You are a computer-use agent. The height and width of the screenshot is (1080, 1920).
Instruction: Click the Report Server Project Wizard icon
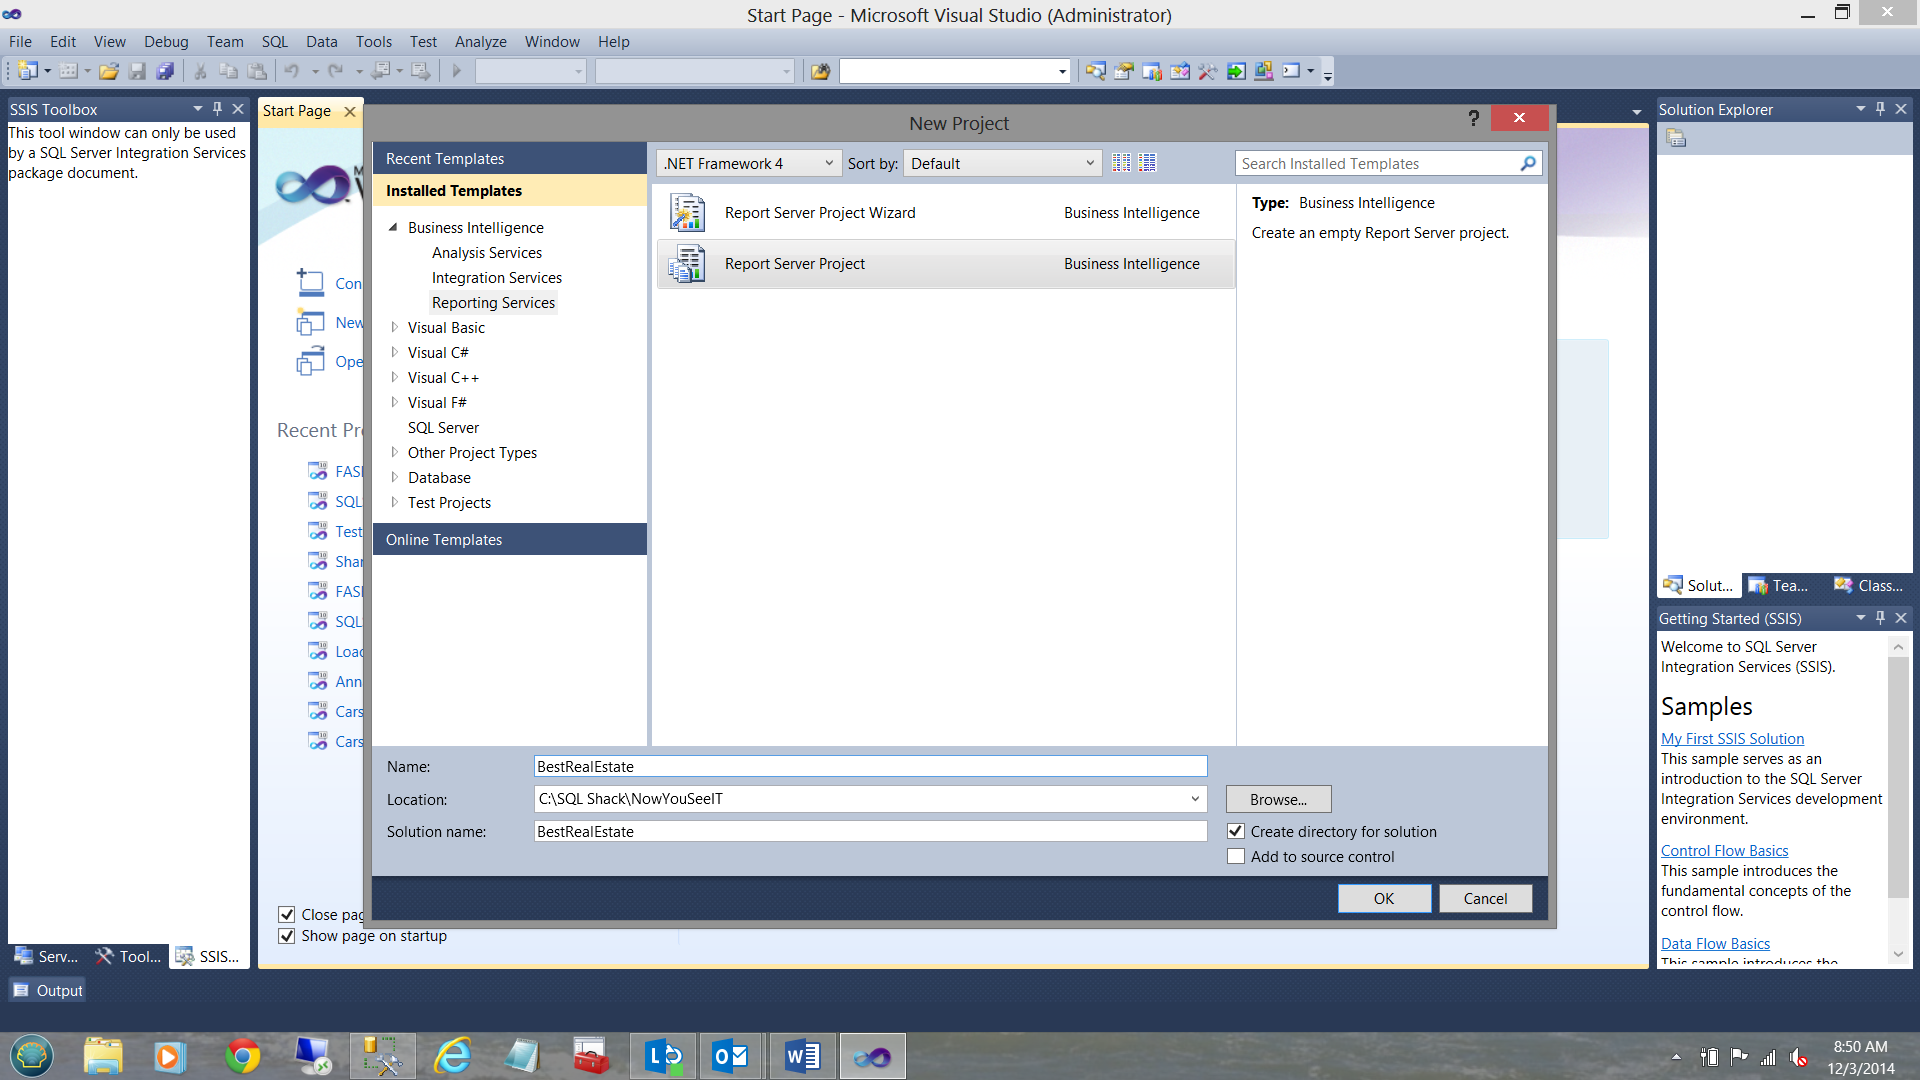(687, 213)
